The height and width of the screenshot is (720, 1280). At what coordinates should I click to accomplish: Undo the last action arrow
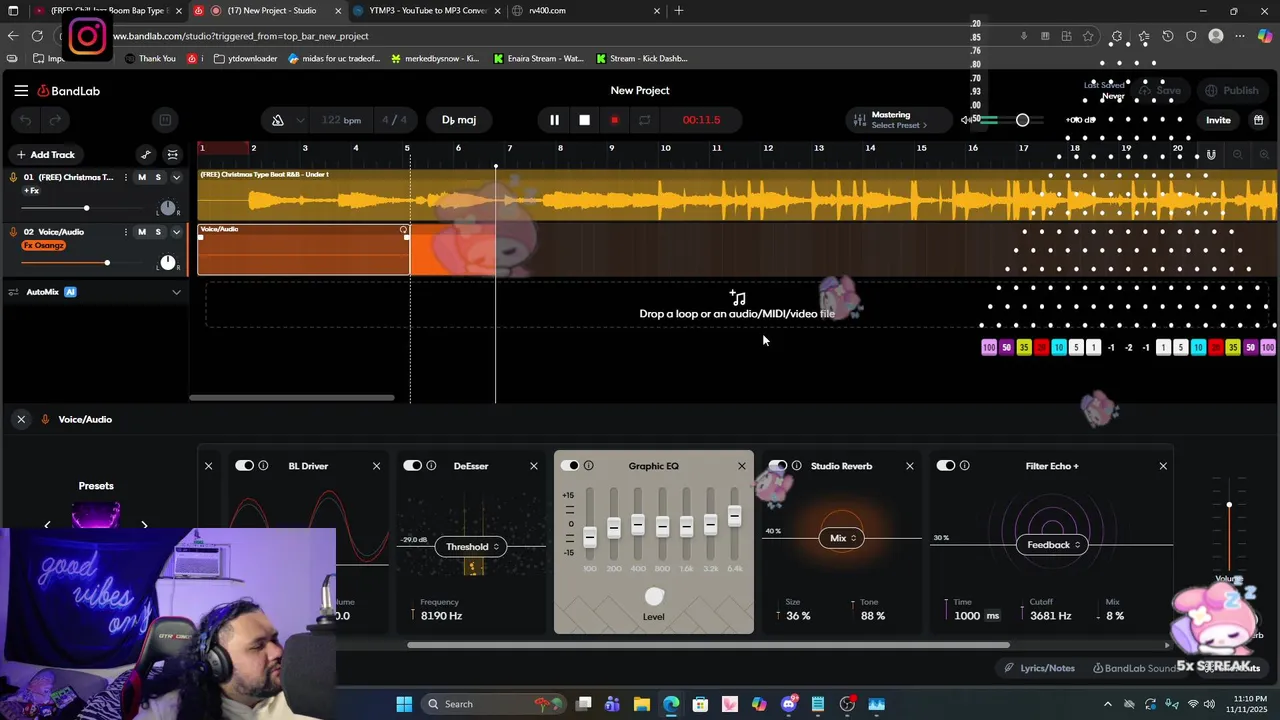click(26, 120)
